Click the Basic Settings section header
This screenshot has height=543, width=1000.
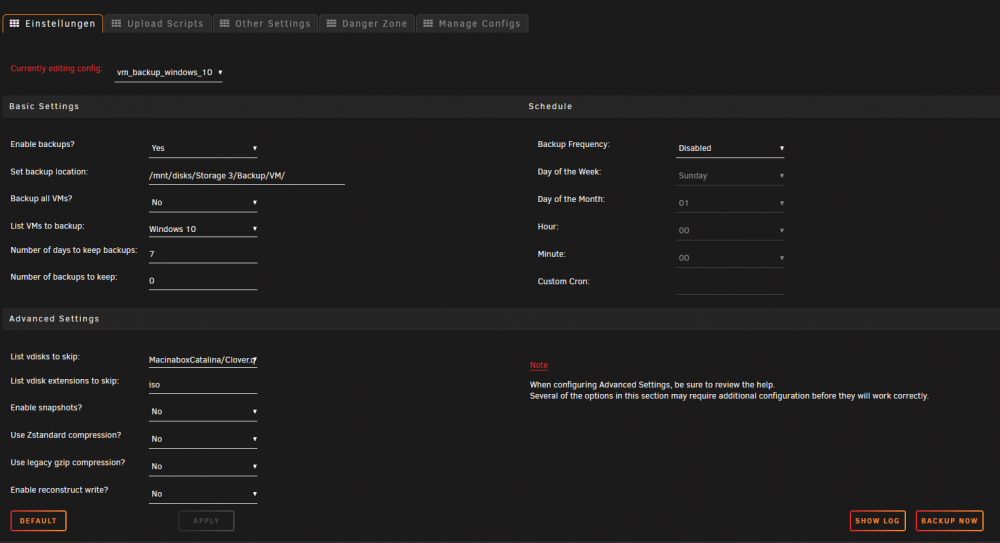[x=44, y=107]
